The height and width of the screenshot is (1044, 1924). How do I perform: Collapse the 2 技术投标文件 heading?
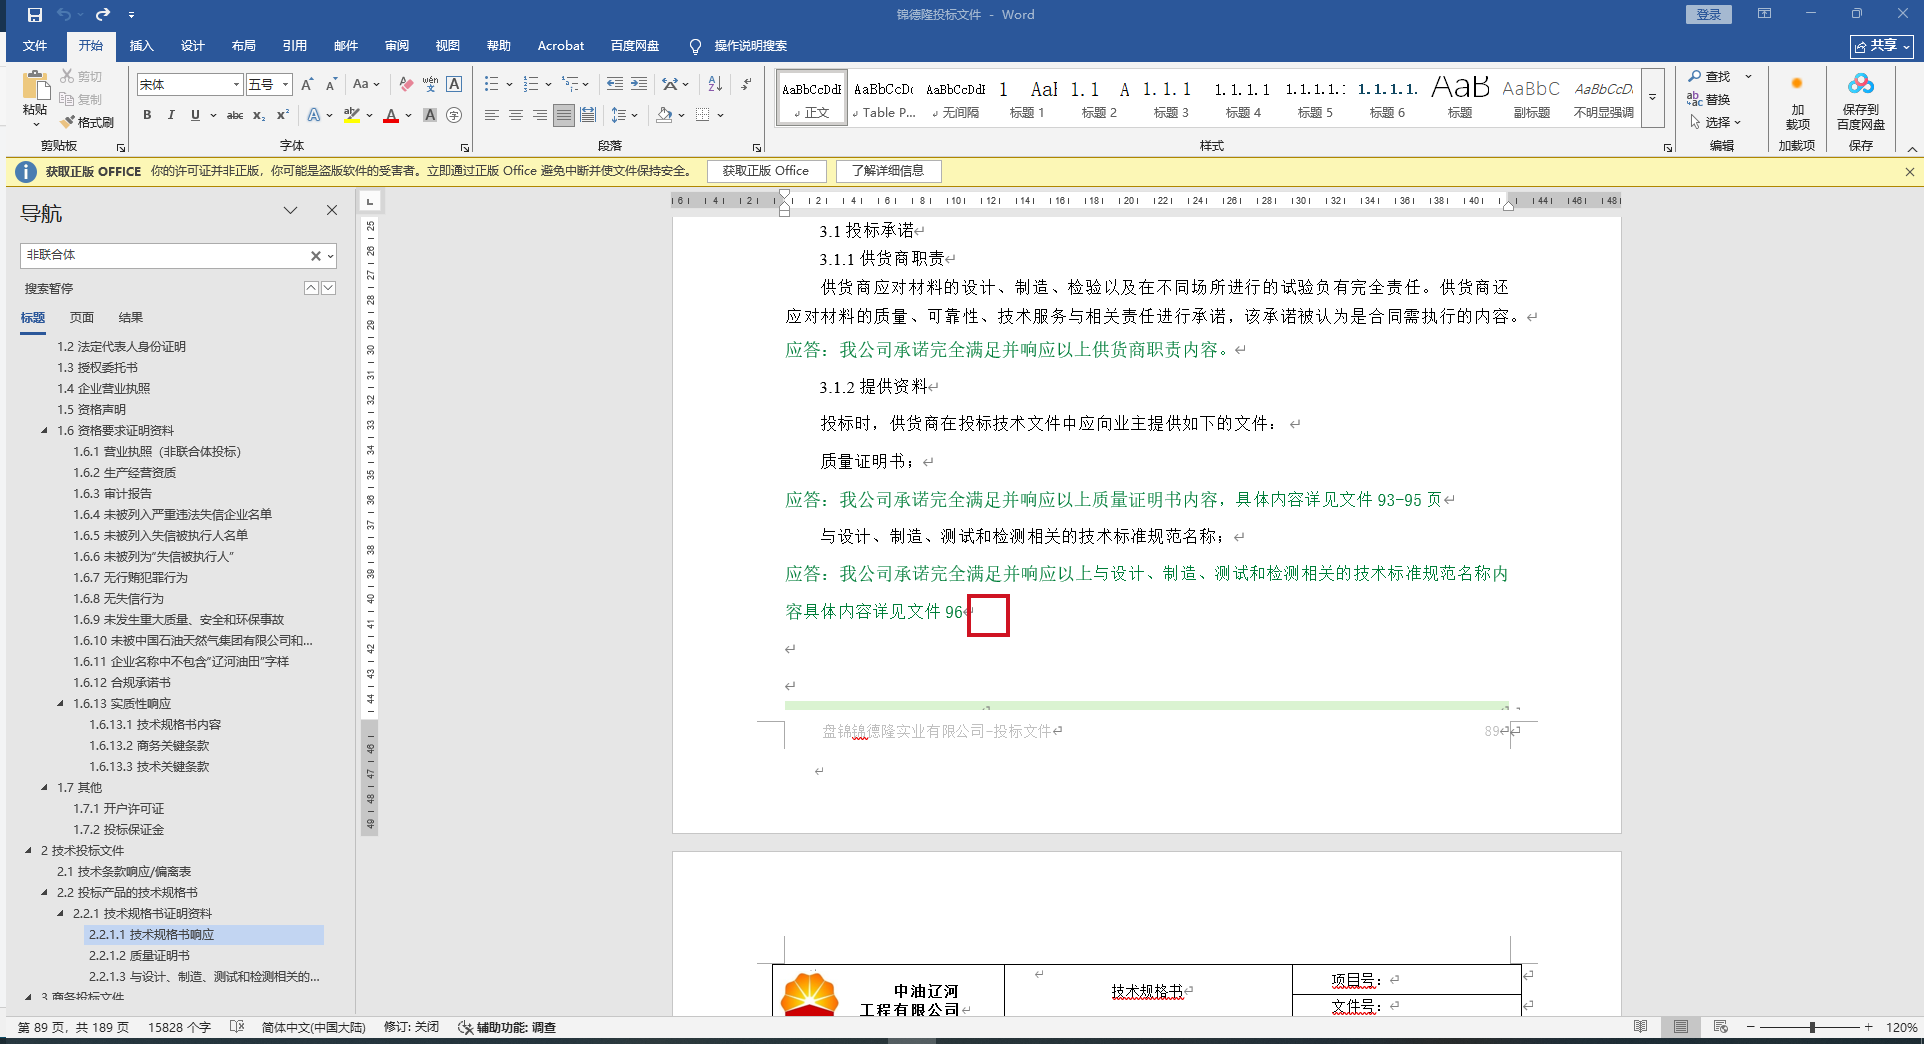tap(29, 851)
